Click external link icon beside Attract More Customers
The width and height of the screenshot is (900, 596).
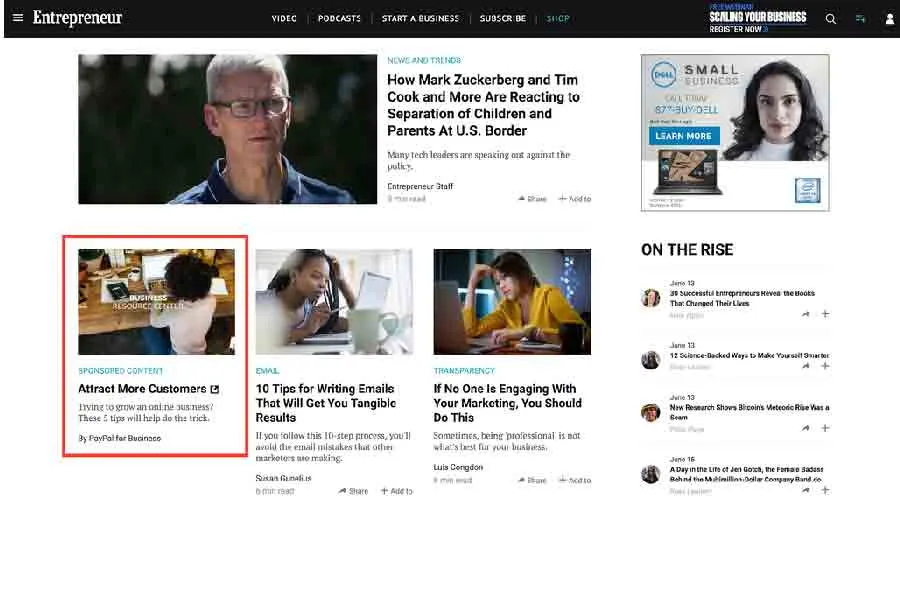click(x=215, y=389)
